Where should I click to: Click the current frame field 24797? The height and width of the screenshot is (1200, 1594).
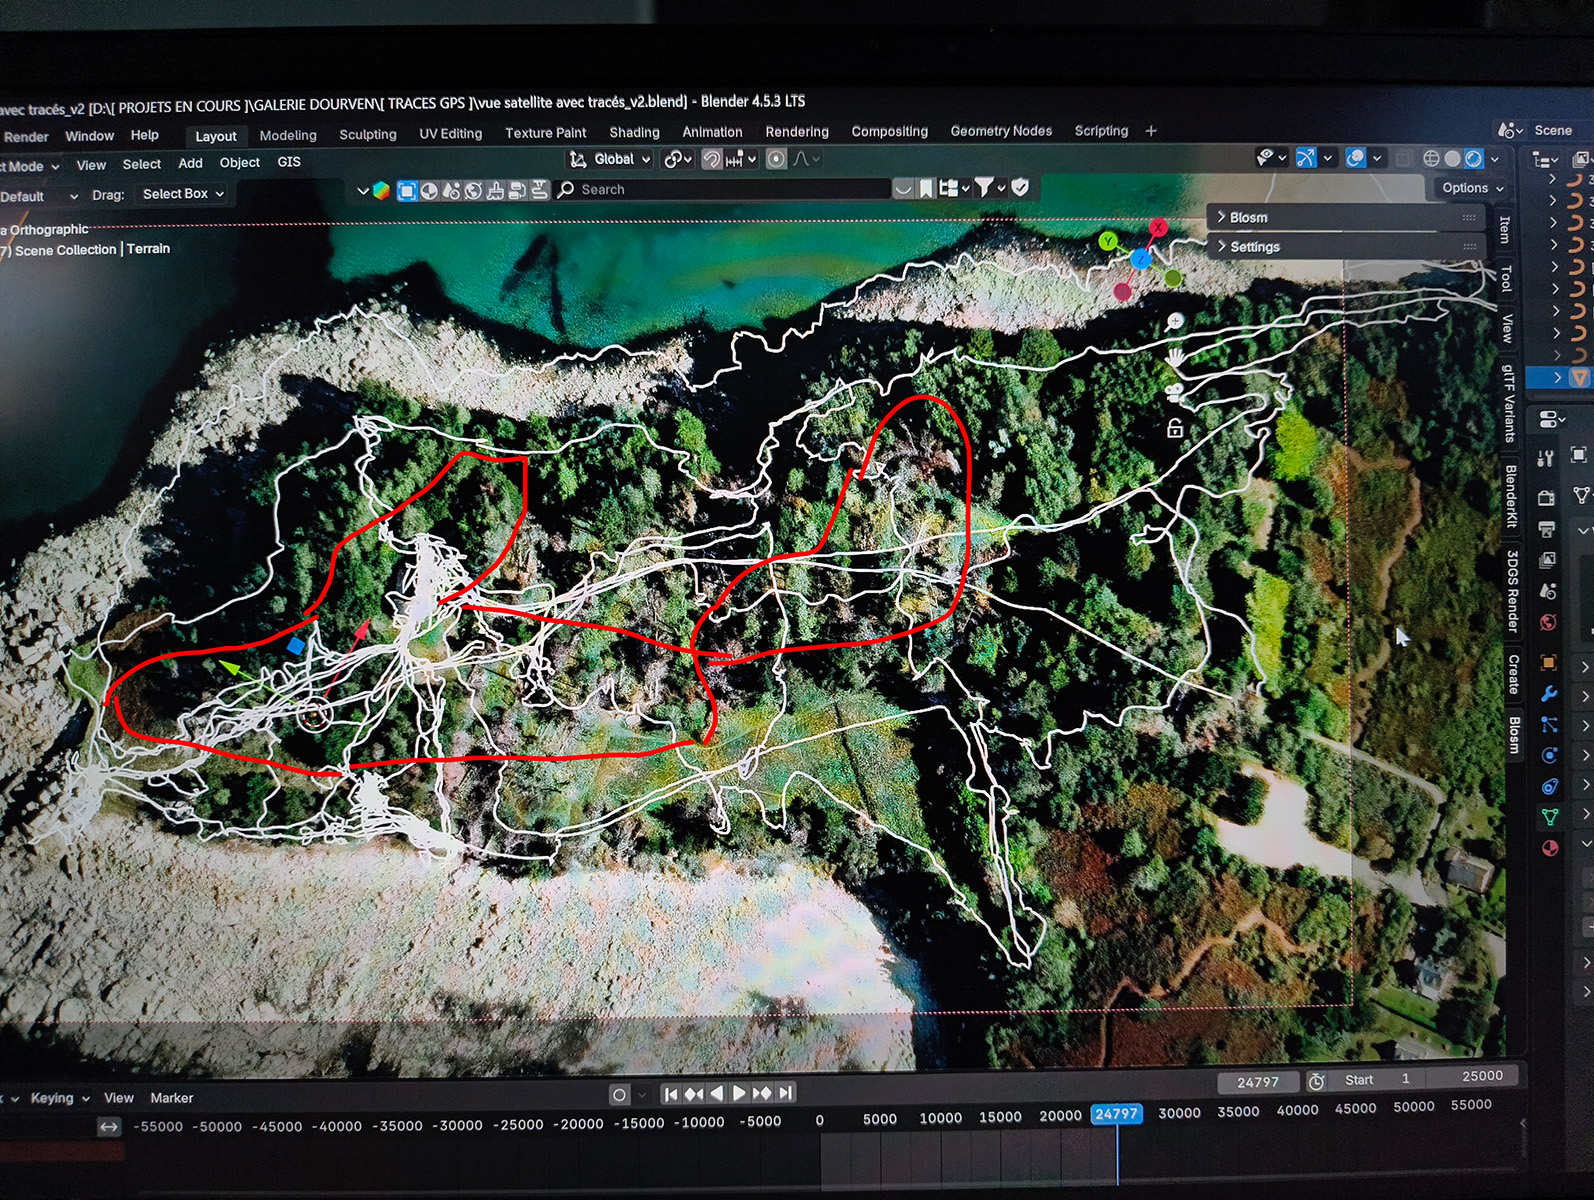1257,1082
